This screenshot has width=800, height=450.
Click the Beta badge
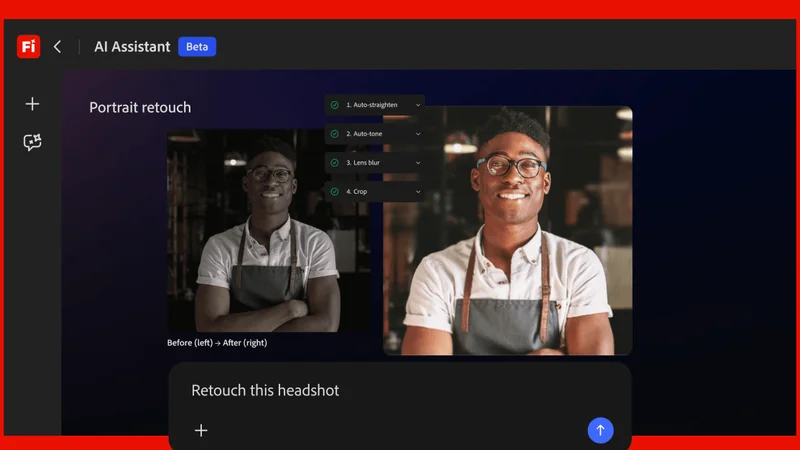pos(197,46)
